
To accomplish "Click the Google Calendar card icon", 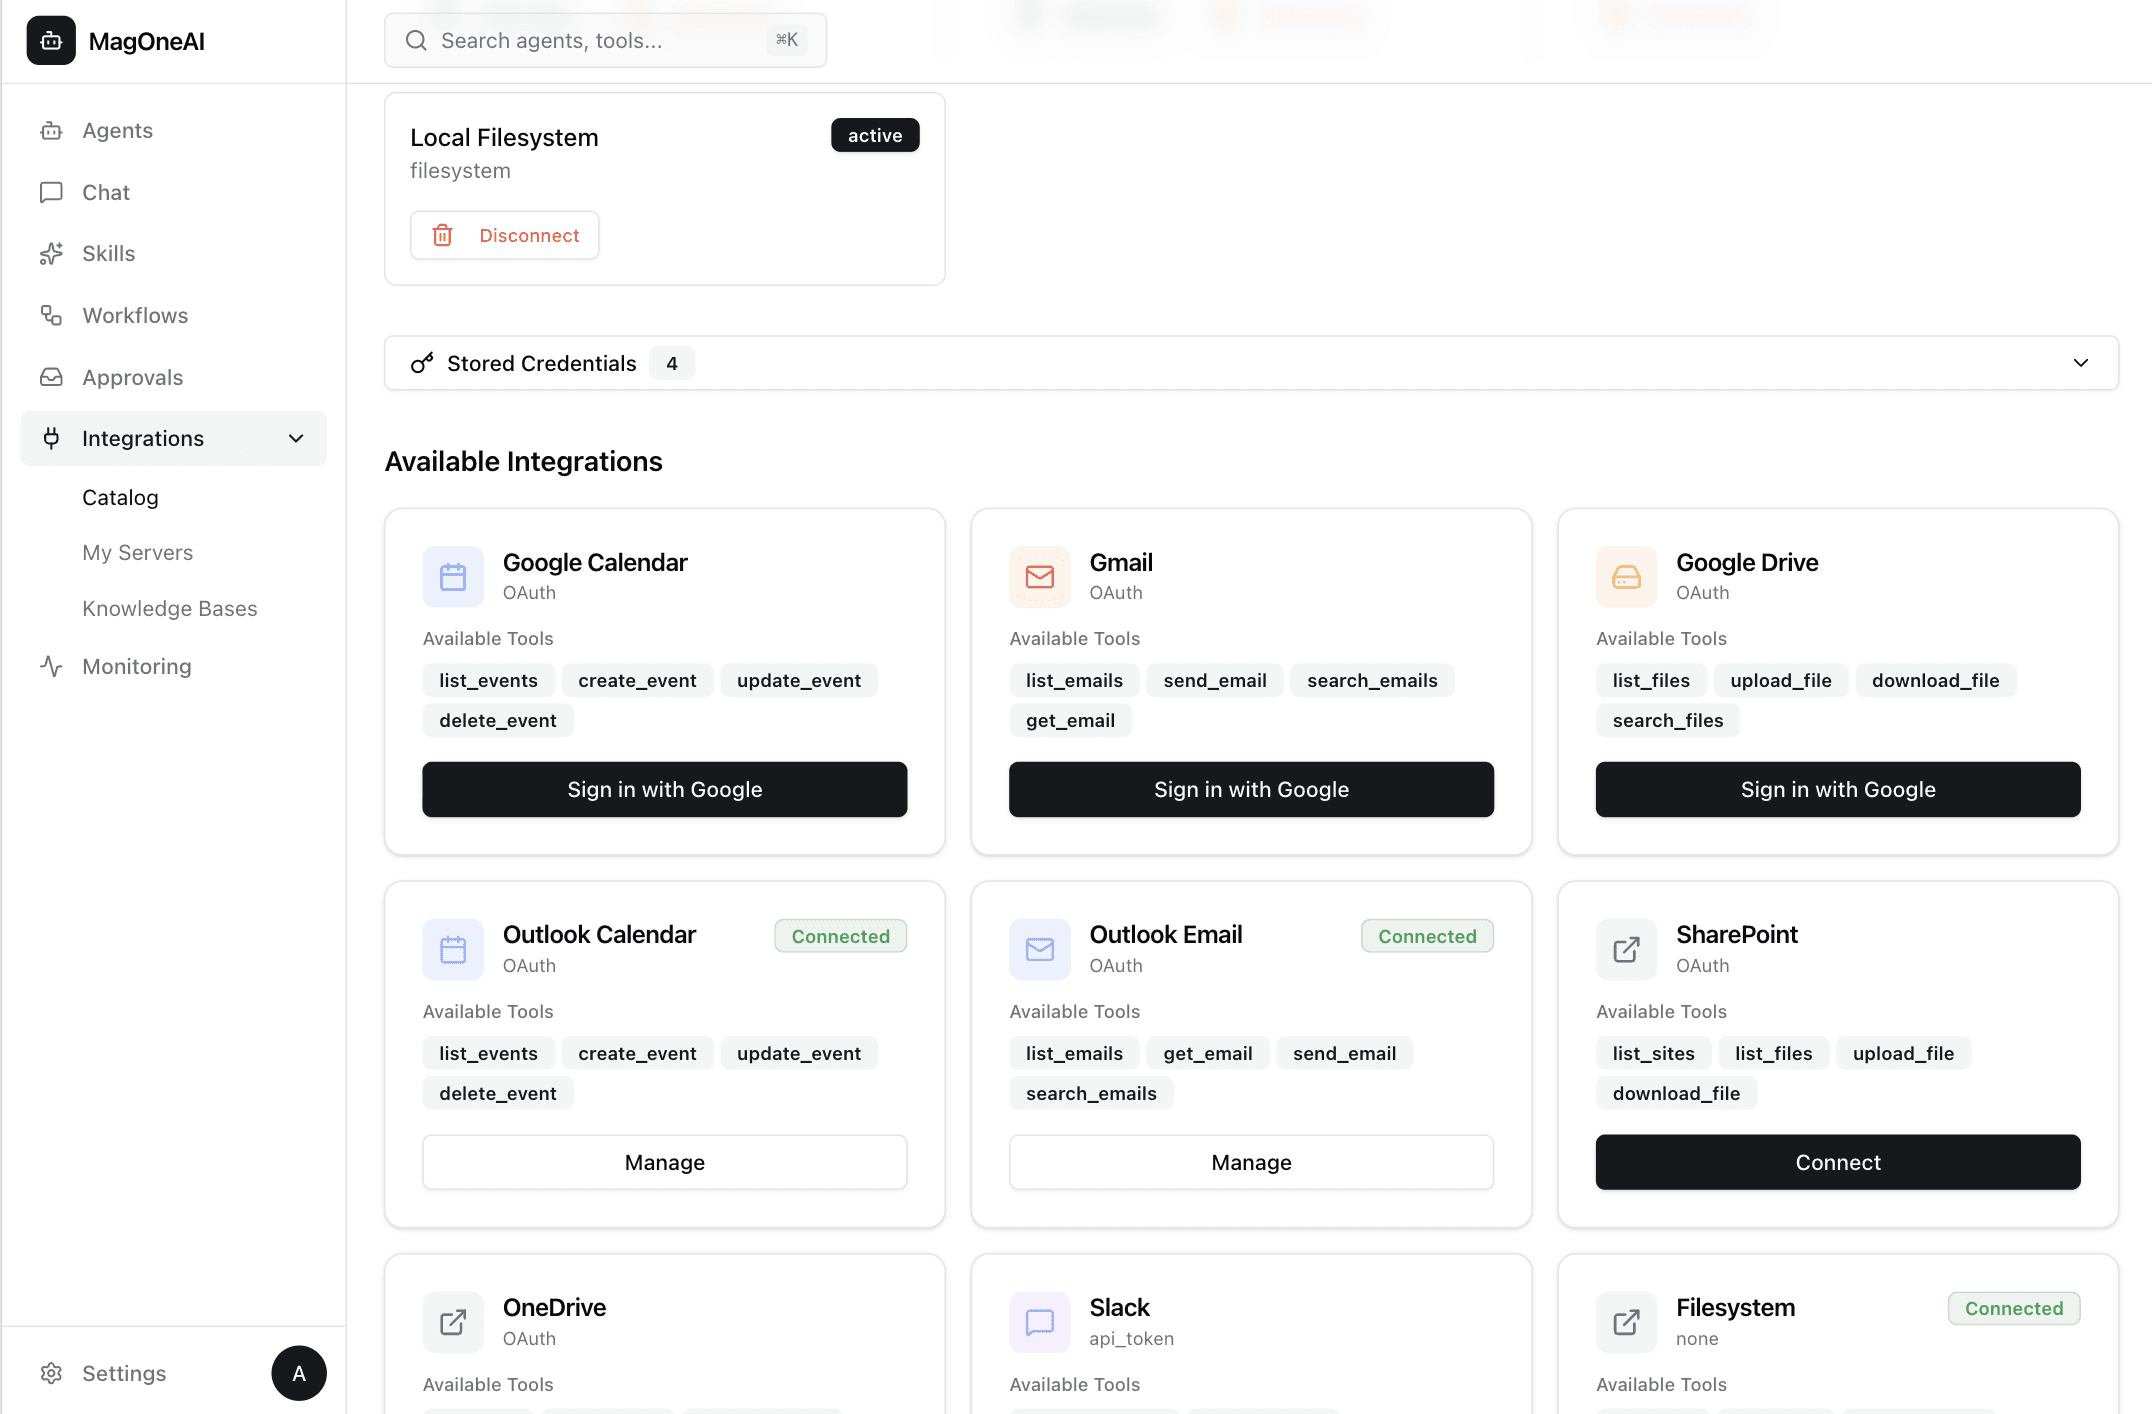I will click(453, 577).
